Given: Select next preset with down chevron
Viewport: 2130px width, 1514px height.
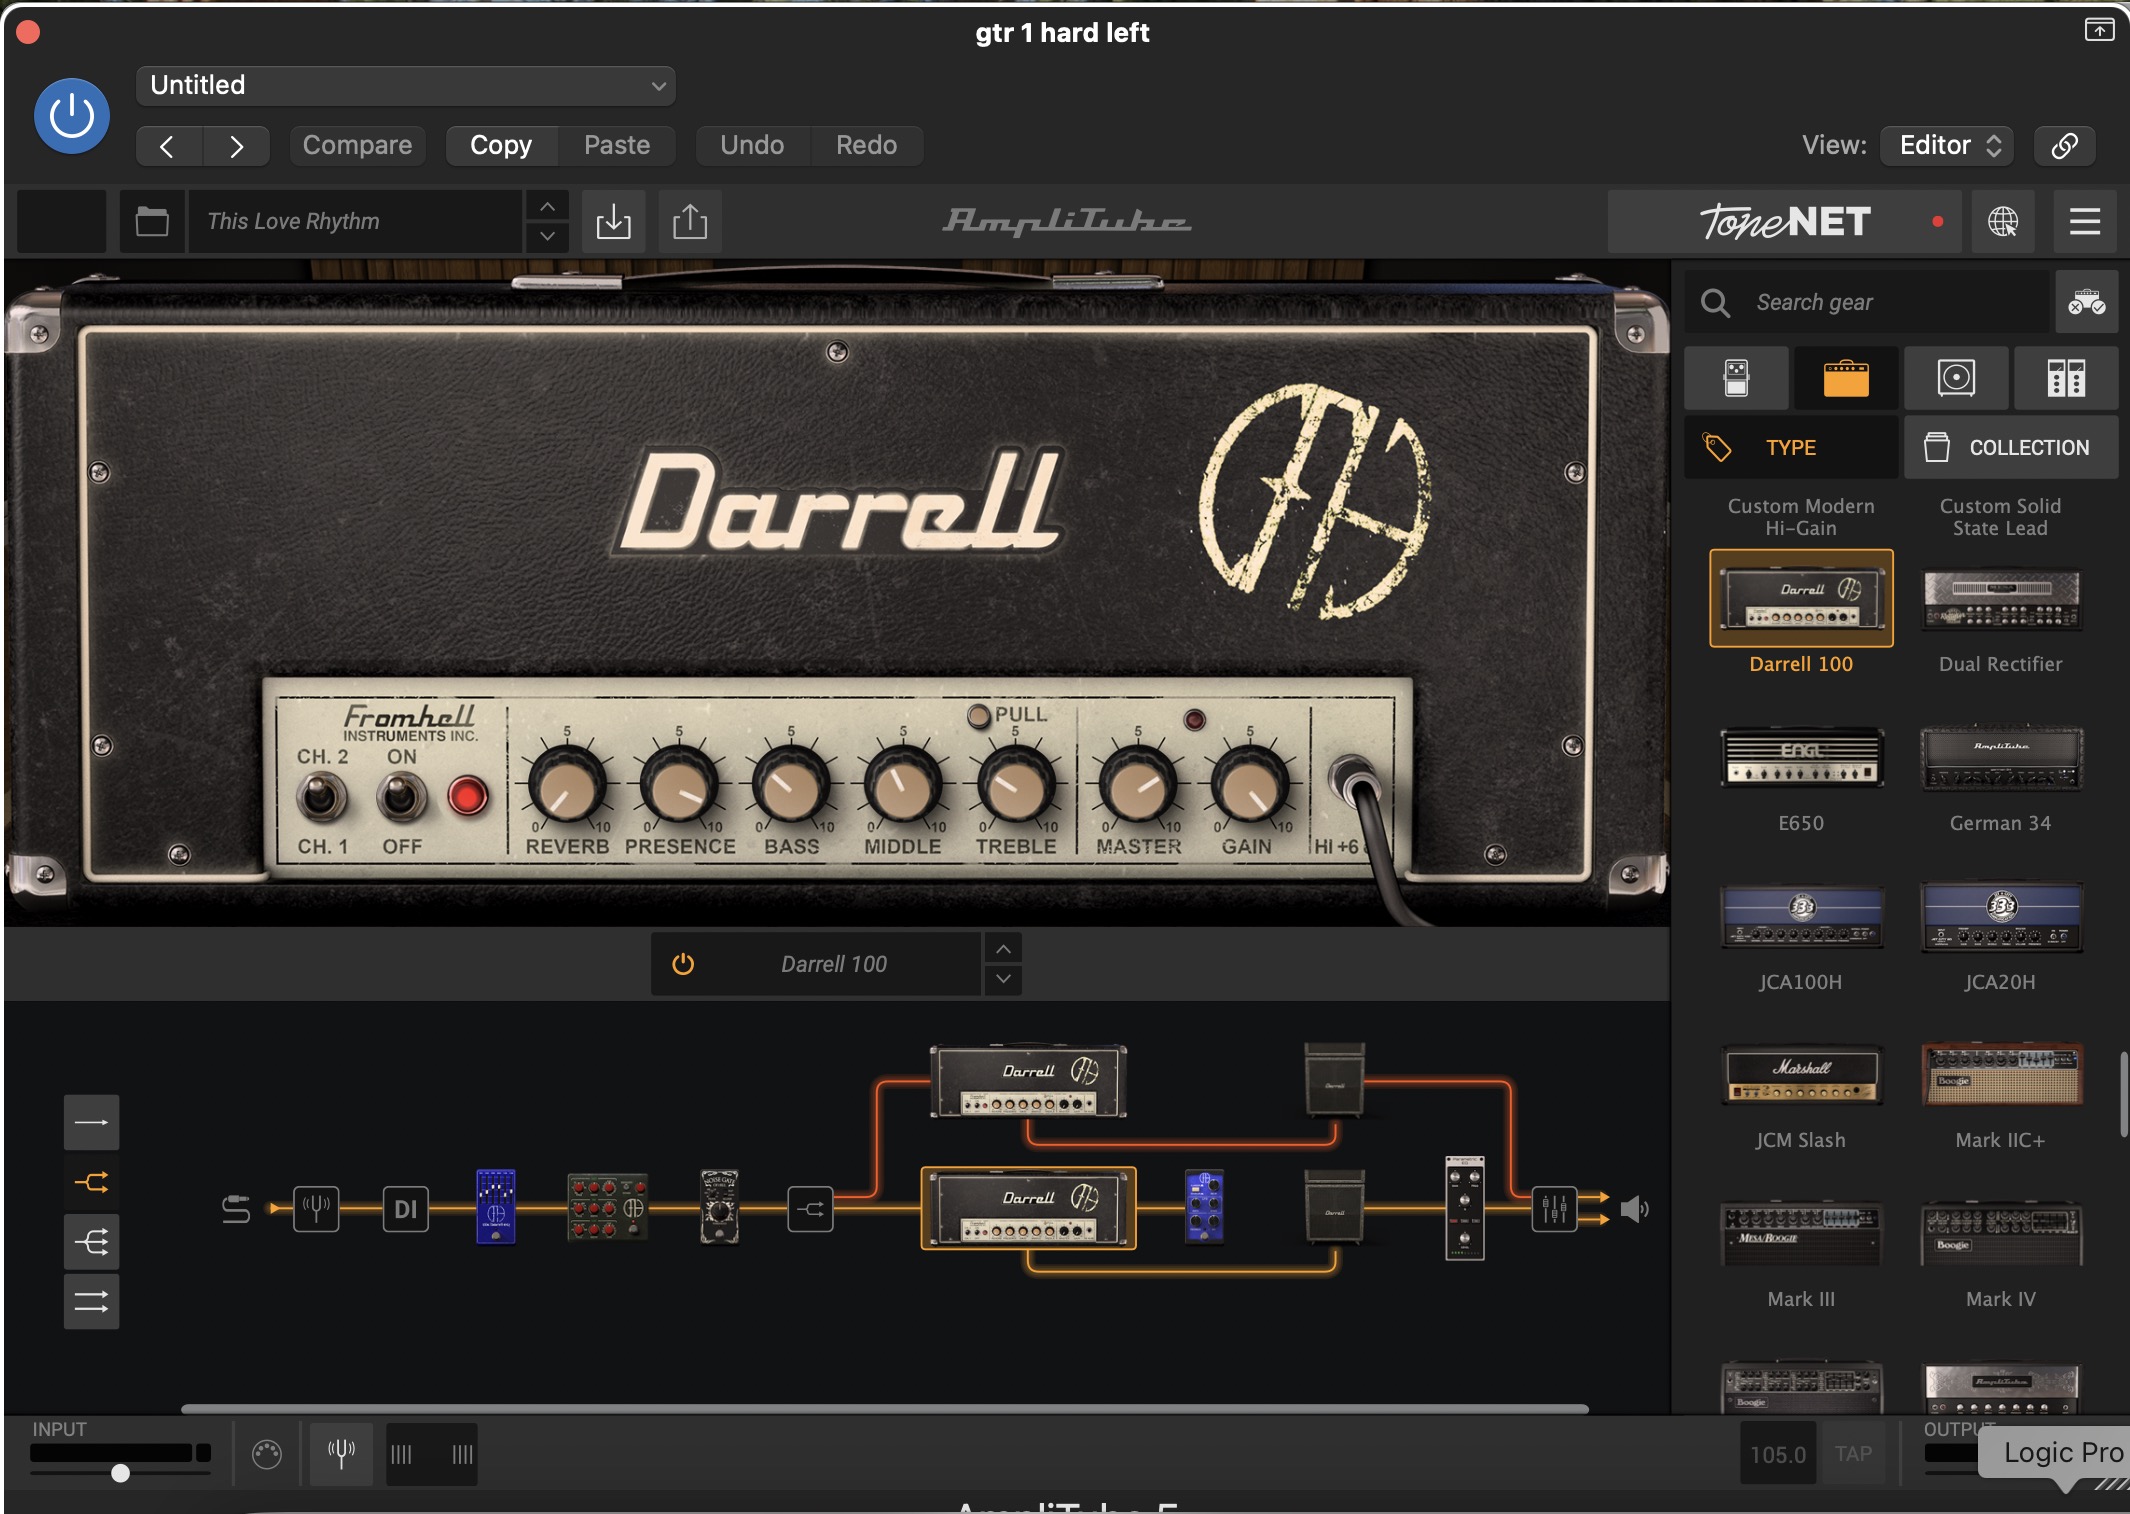Looking at the screenshot, I should coord(547,237).
